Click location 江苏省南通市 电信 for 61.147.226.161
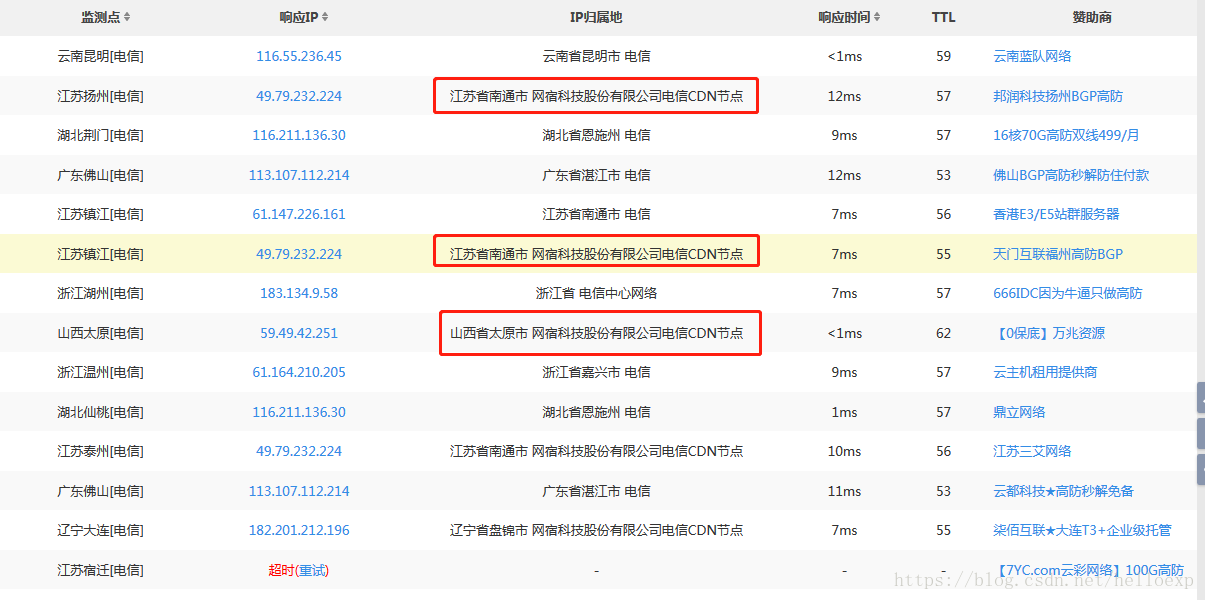This screenshot has width=1205, height=600. [x=596, y=214]
